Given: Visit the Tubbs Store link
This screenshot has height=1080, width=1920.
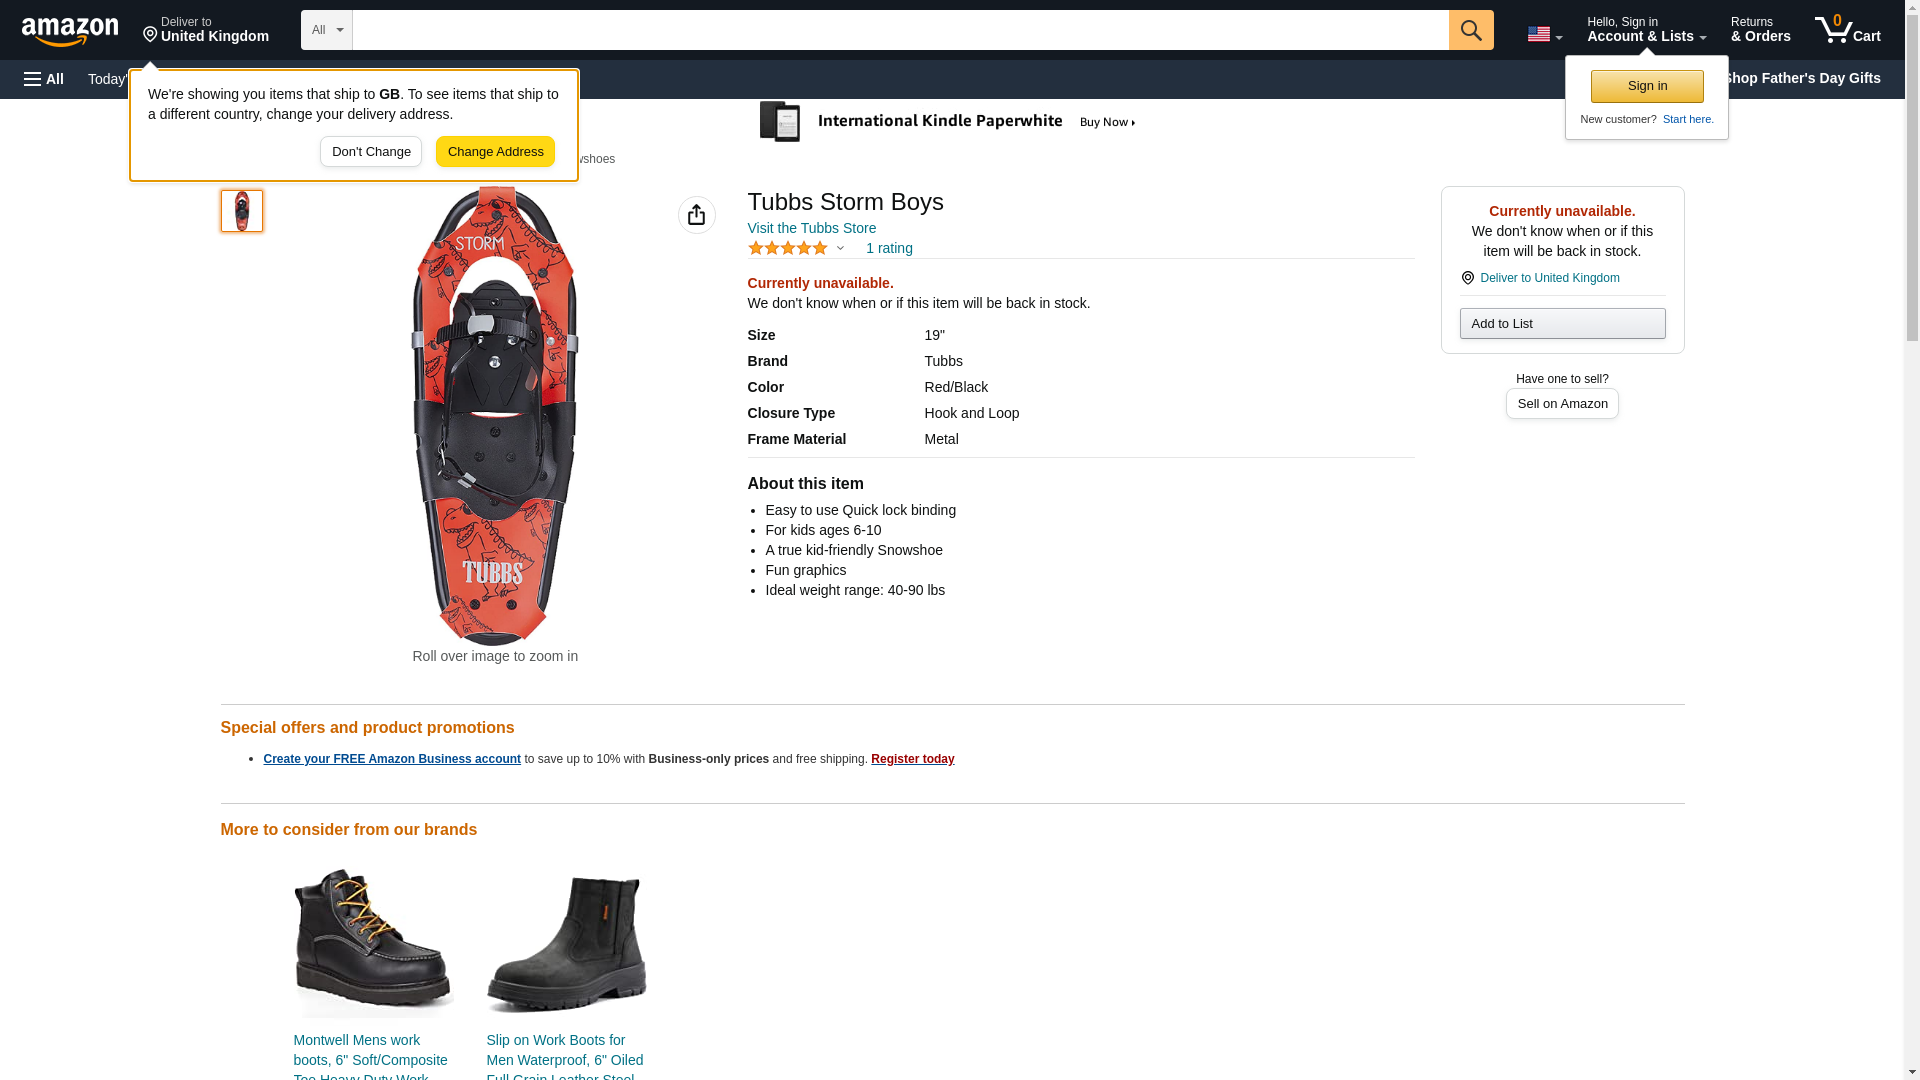Looking at the screenshot, I should click(812, 228).
